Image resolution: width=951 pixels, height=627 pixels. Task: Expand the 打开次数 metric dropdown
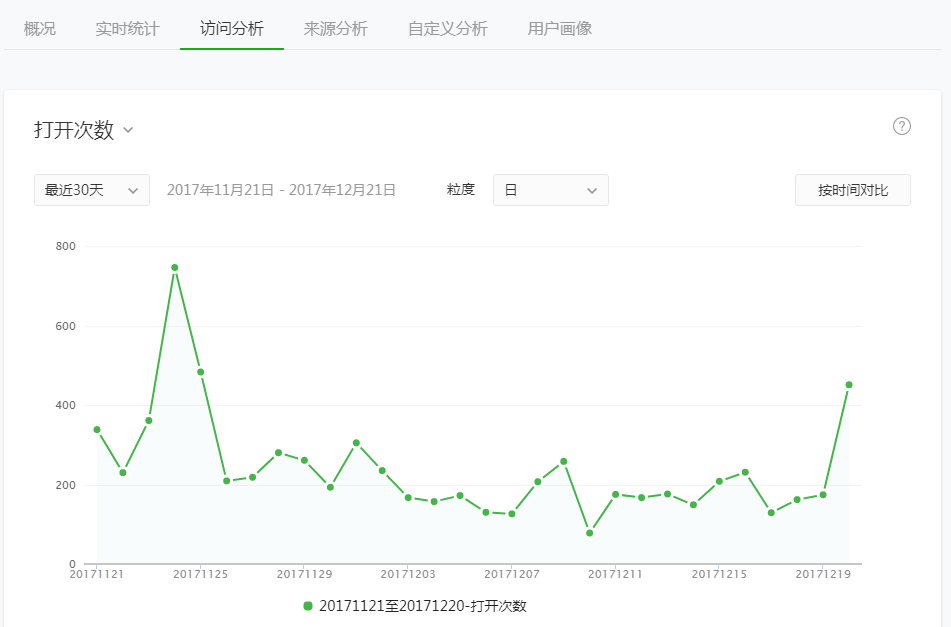tap(84, 130)
